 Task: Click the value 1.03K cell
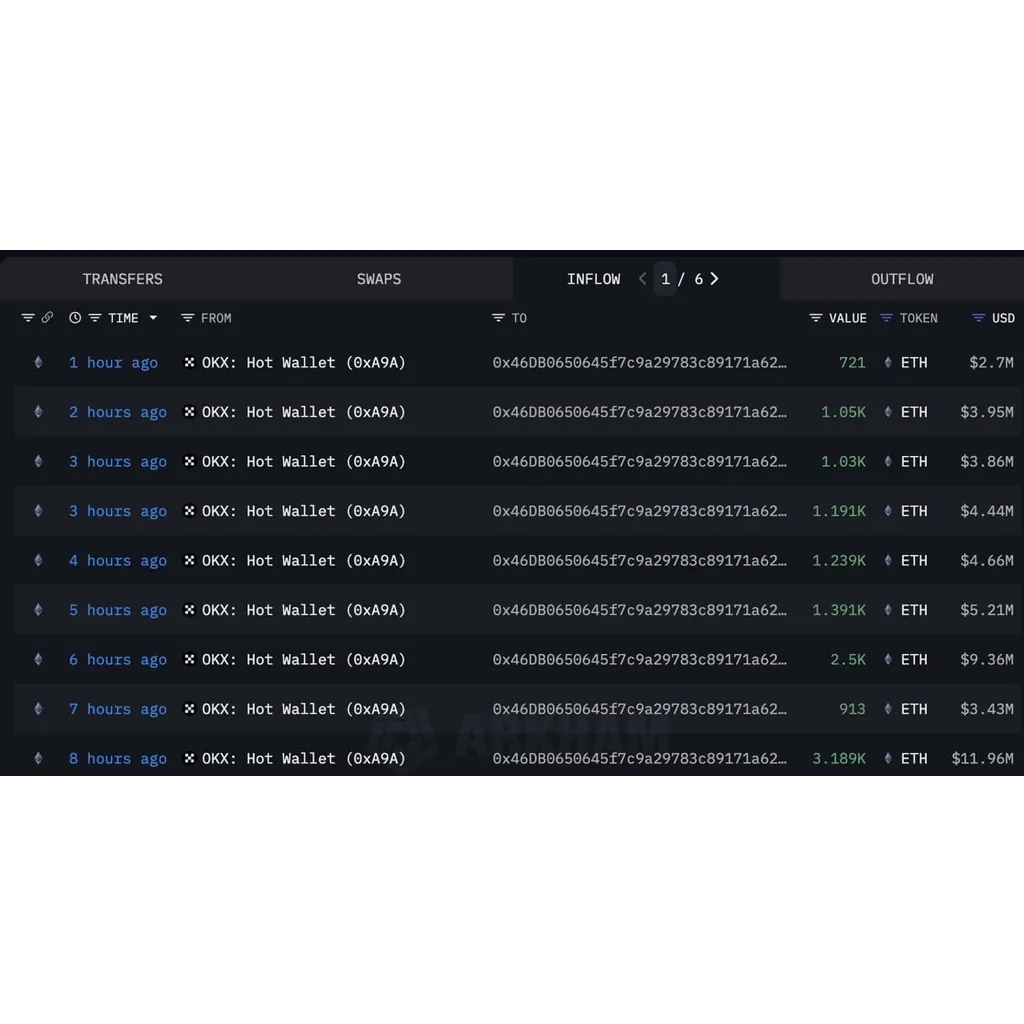843,462
